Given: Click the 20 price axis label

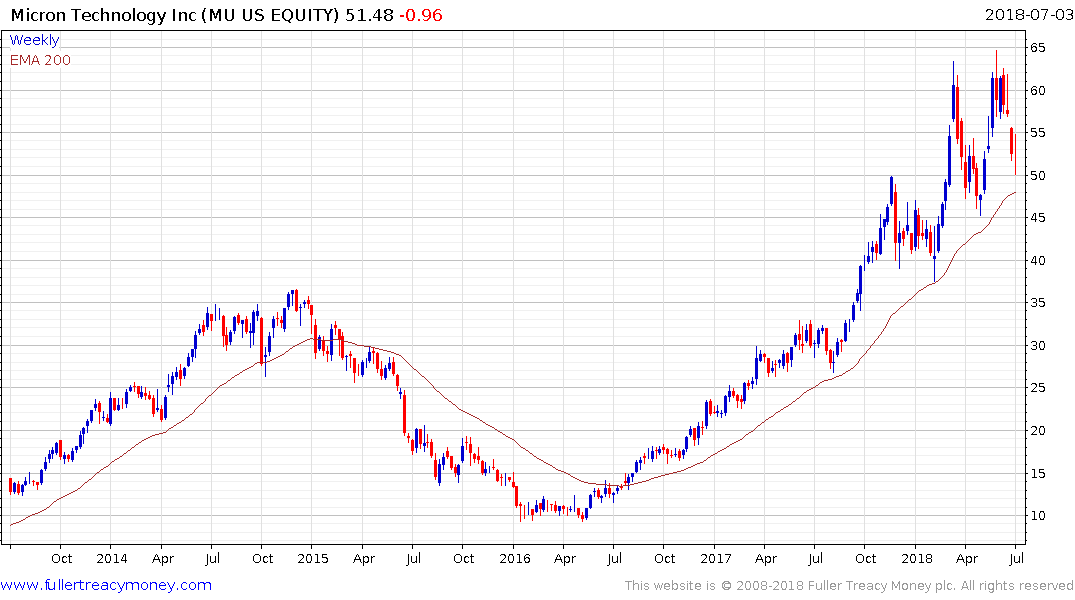Looking at the screenshot, I should point(1037,431).
